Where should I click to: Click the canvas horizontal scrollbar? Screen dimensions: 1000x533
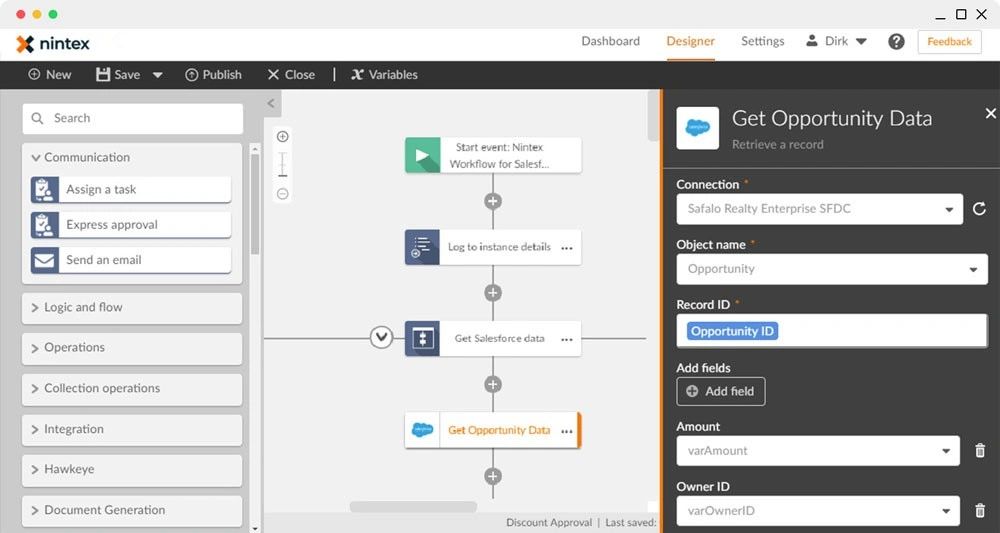(413, 507)
